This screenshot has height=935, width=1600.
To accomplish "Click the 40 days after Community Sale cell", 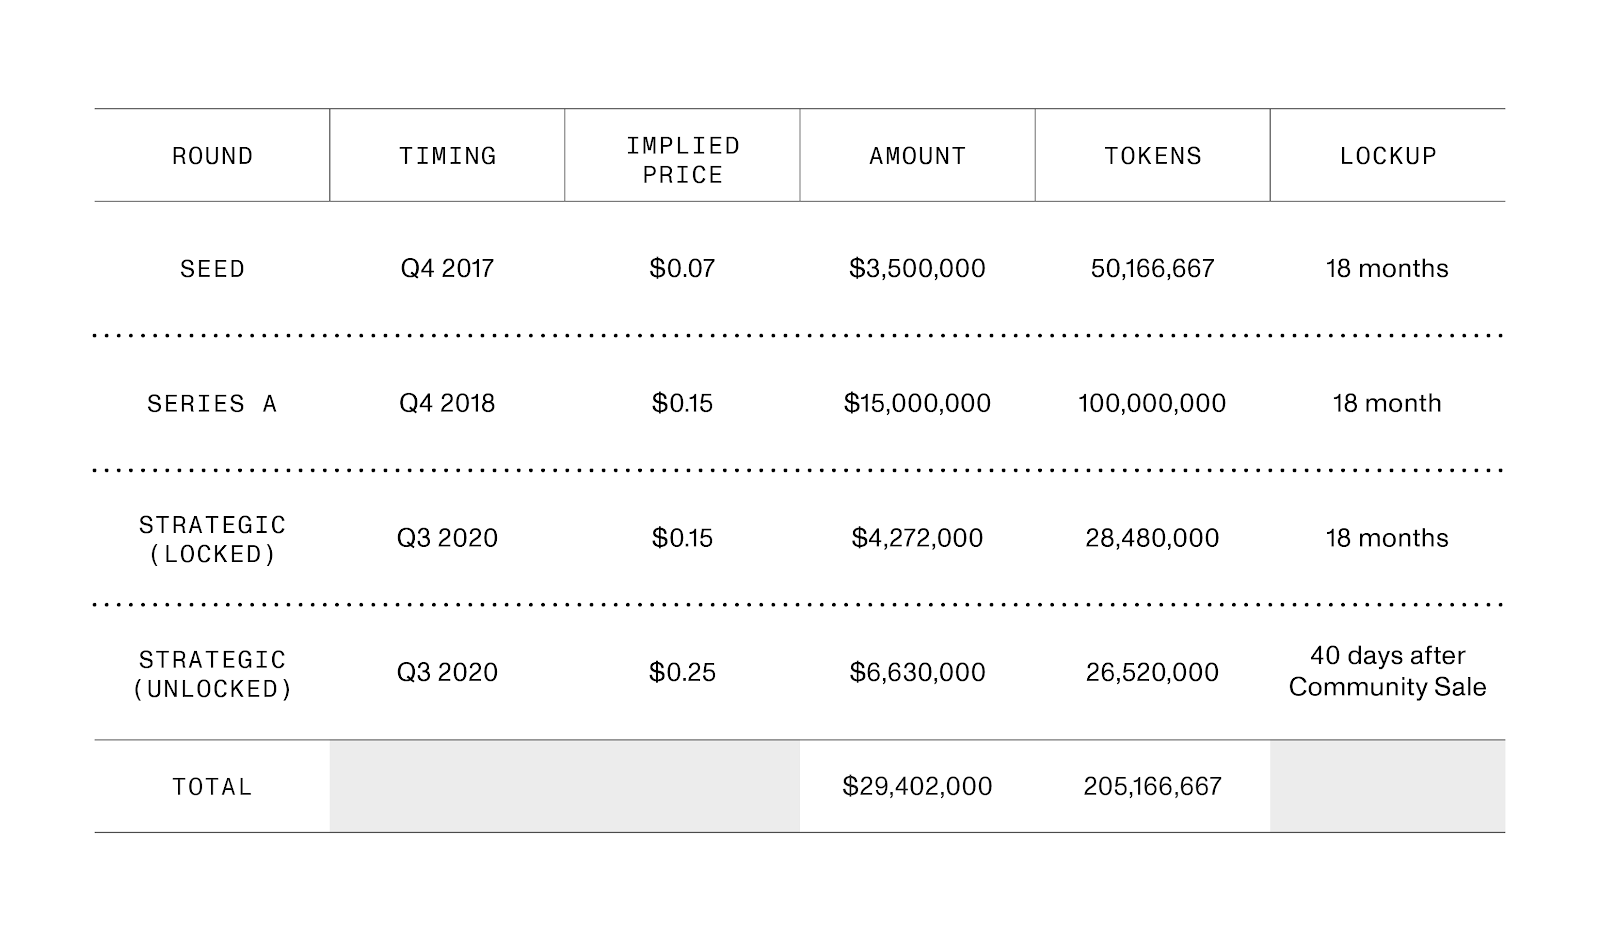I will pyautogui.click(x=1387, y=671).
